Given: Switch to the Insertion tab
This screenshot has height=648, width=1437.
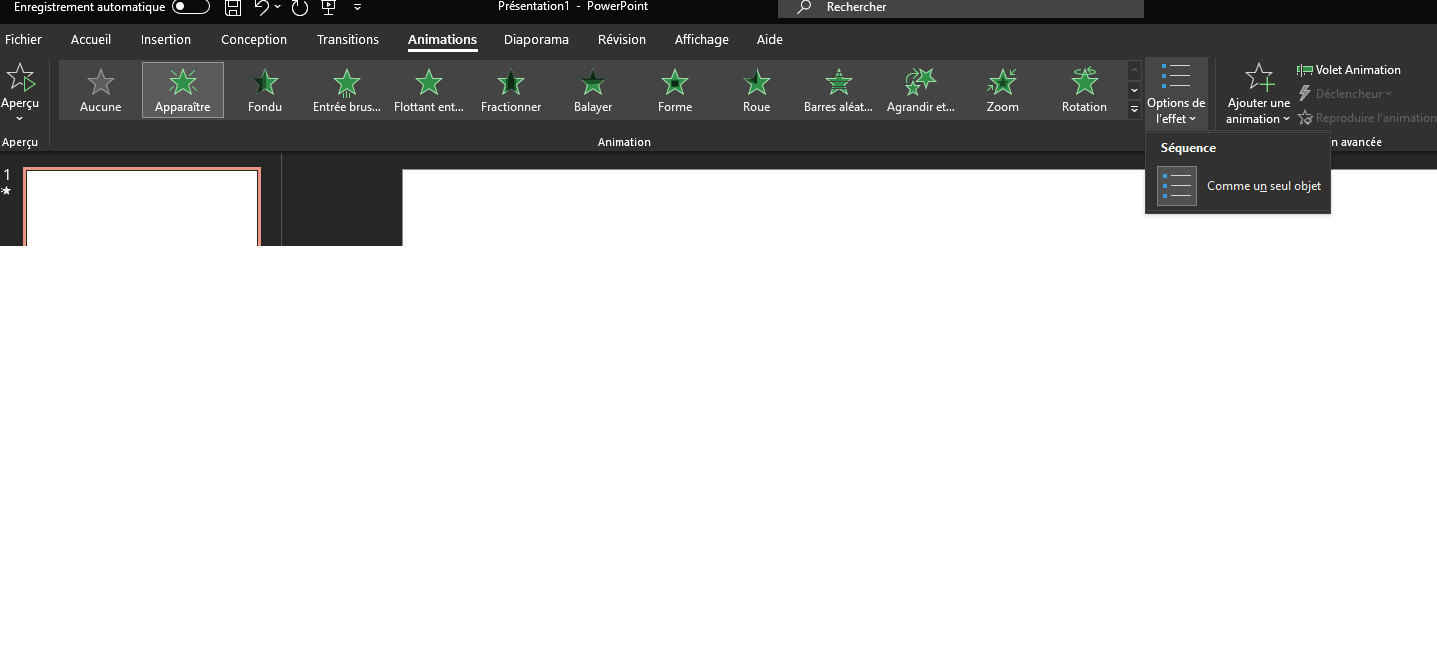Looking at the screenshot, I should pyautogui.click(x=166, y=40).
